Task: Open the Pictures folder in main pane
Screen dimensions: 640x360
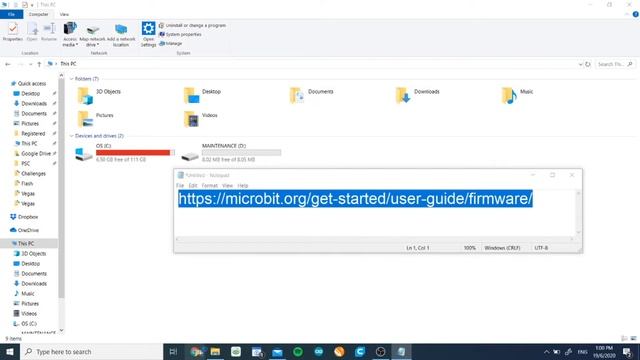Action: [x=85, y=119]
